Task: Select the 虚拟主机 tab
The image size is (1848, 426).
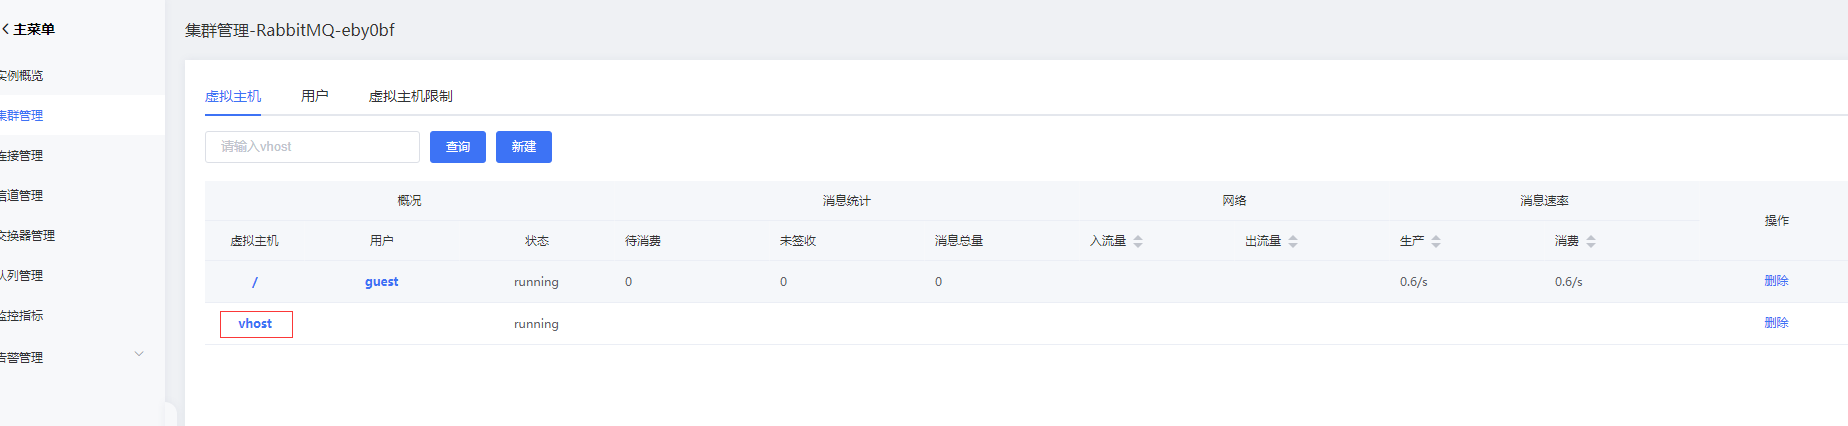Action: 233,96
